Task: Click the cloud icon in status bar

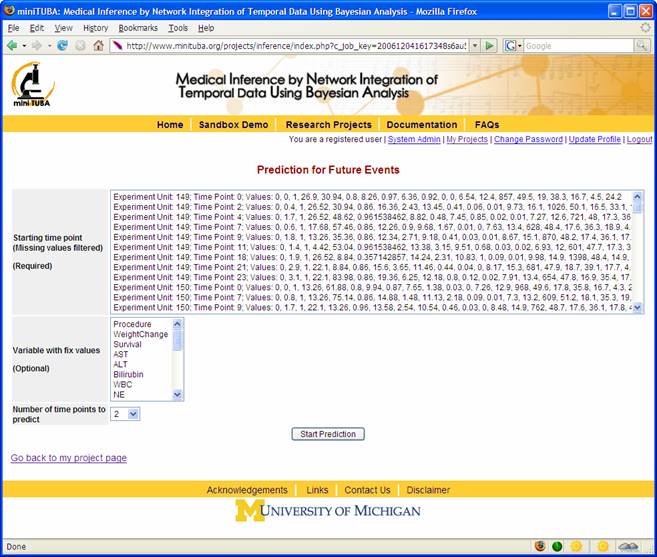Action: (628, 546)
